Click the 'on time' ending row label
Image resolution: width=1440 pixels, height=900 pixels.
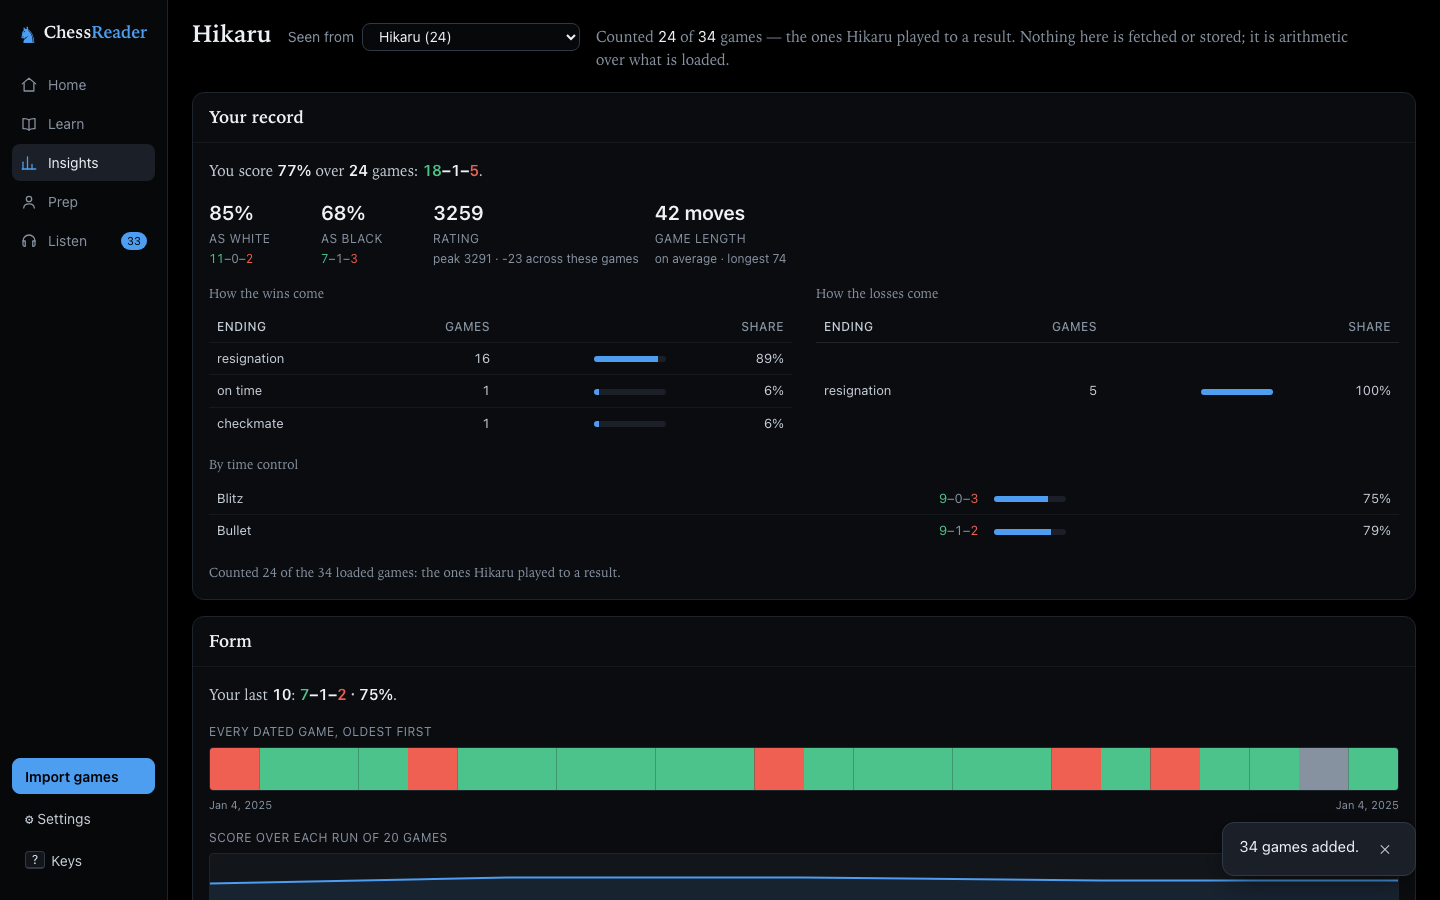point(240,391)
